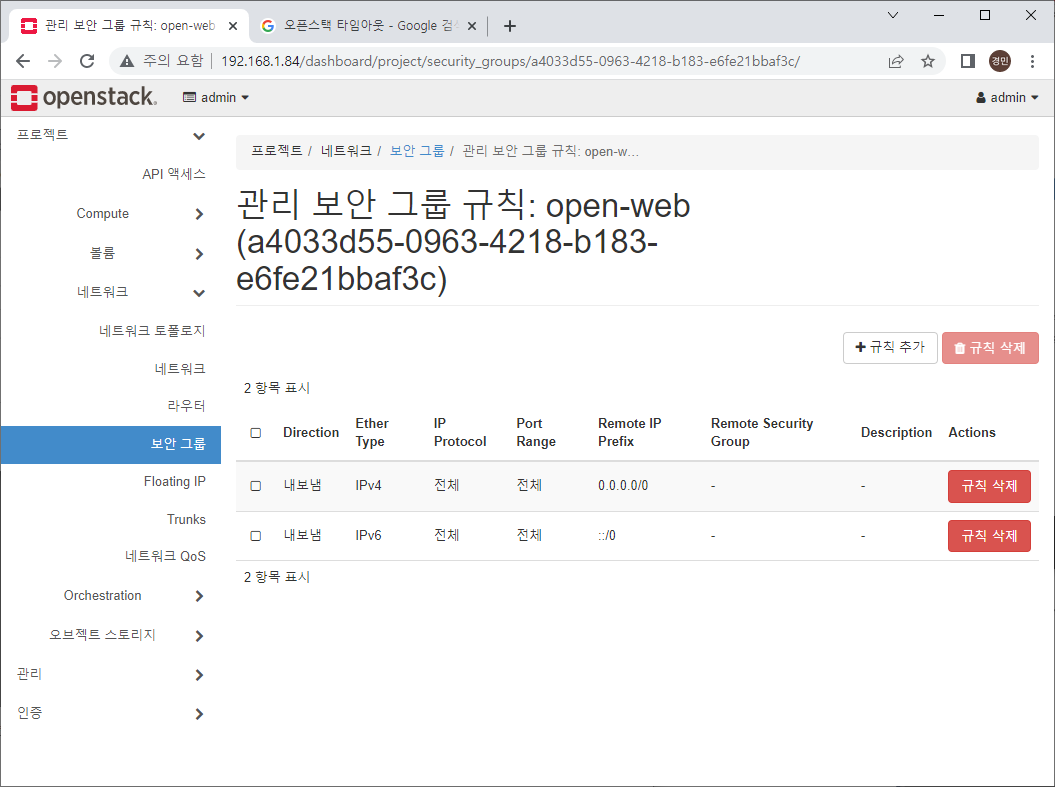Click the Remote Security Group header
Viewport: 1055px width, 787px height.
tap(762, 433)
